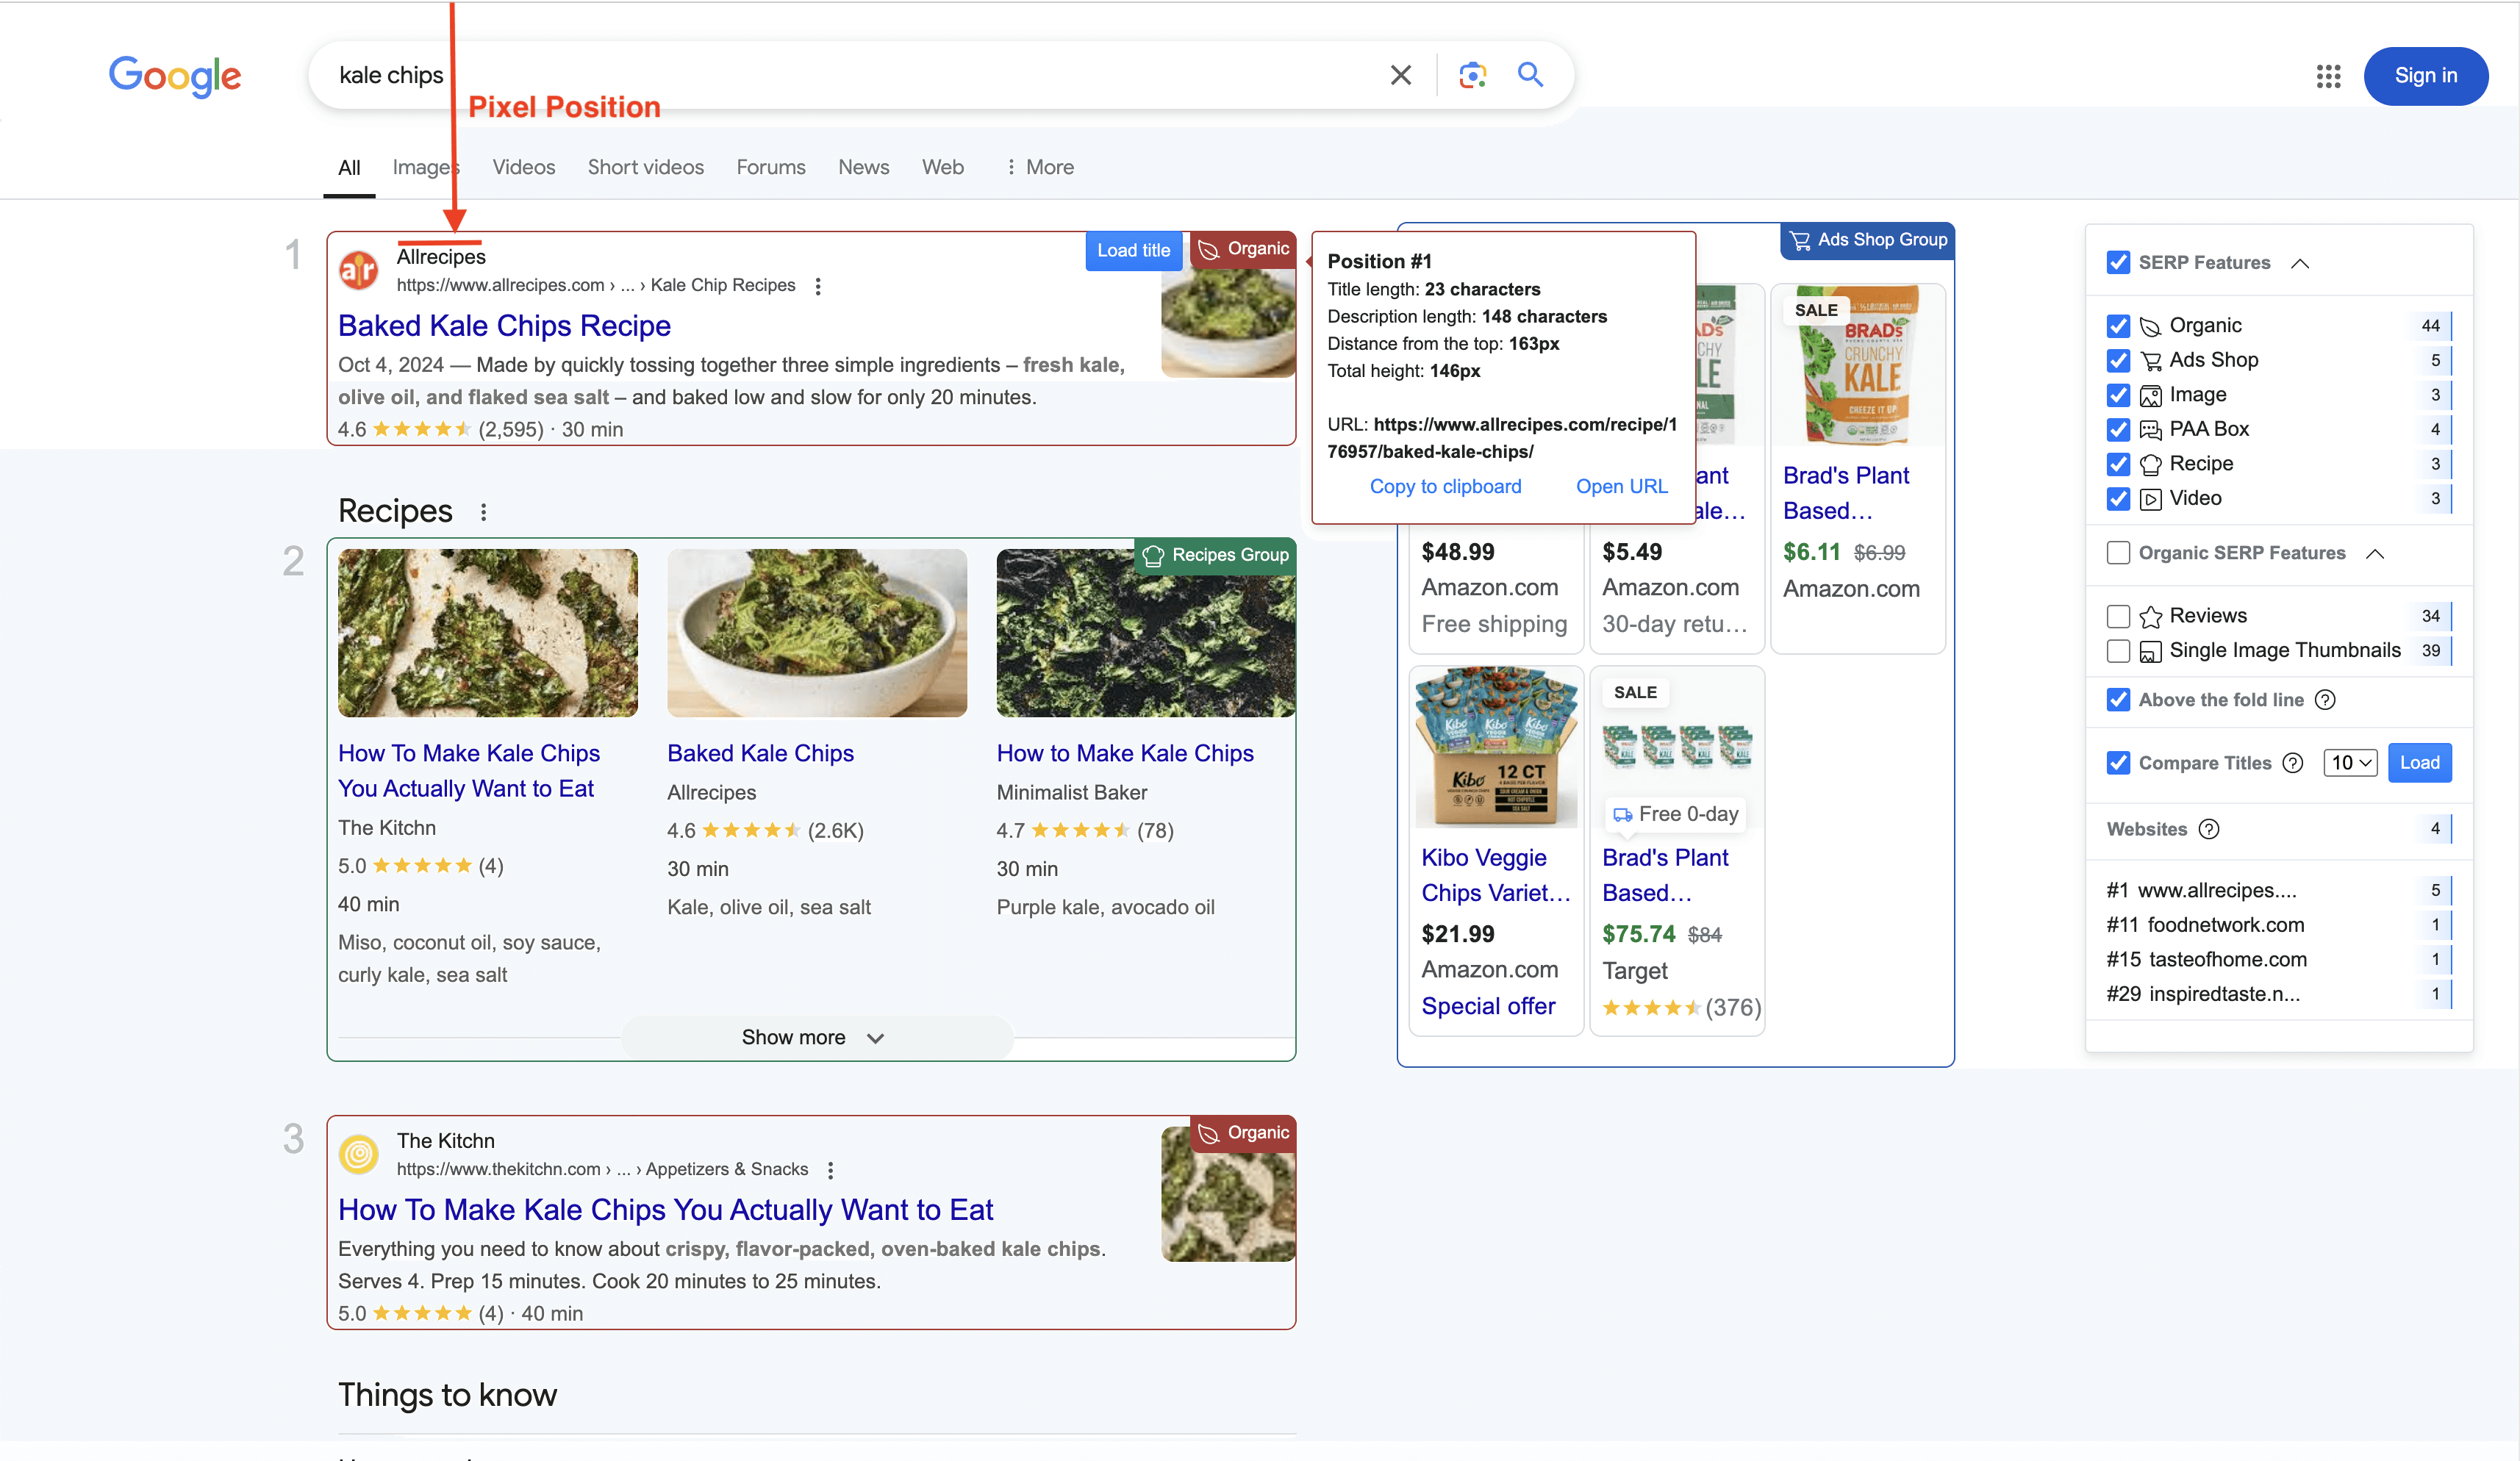Image resolution: width=2520 pixels, height=1461 pixels.
Task: Open the Short videos tab
Action: [x=646, y=167]
